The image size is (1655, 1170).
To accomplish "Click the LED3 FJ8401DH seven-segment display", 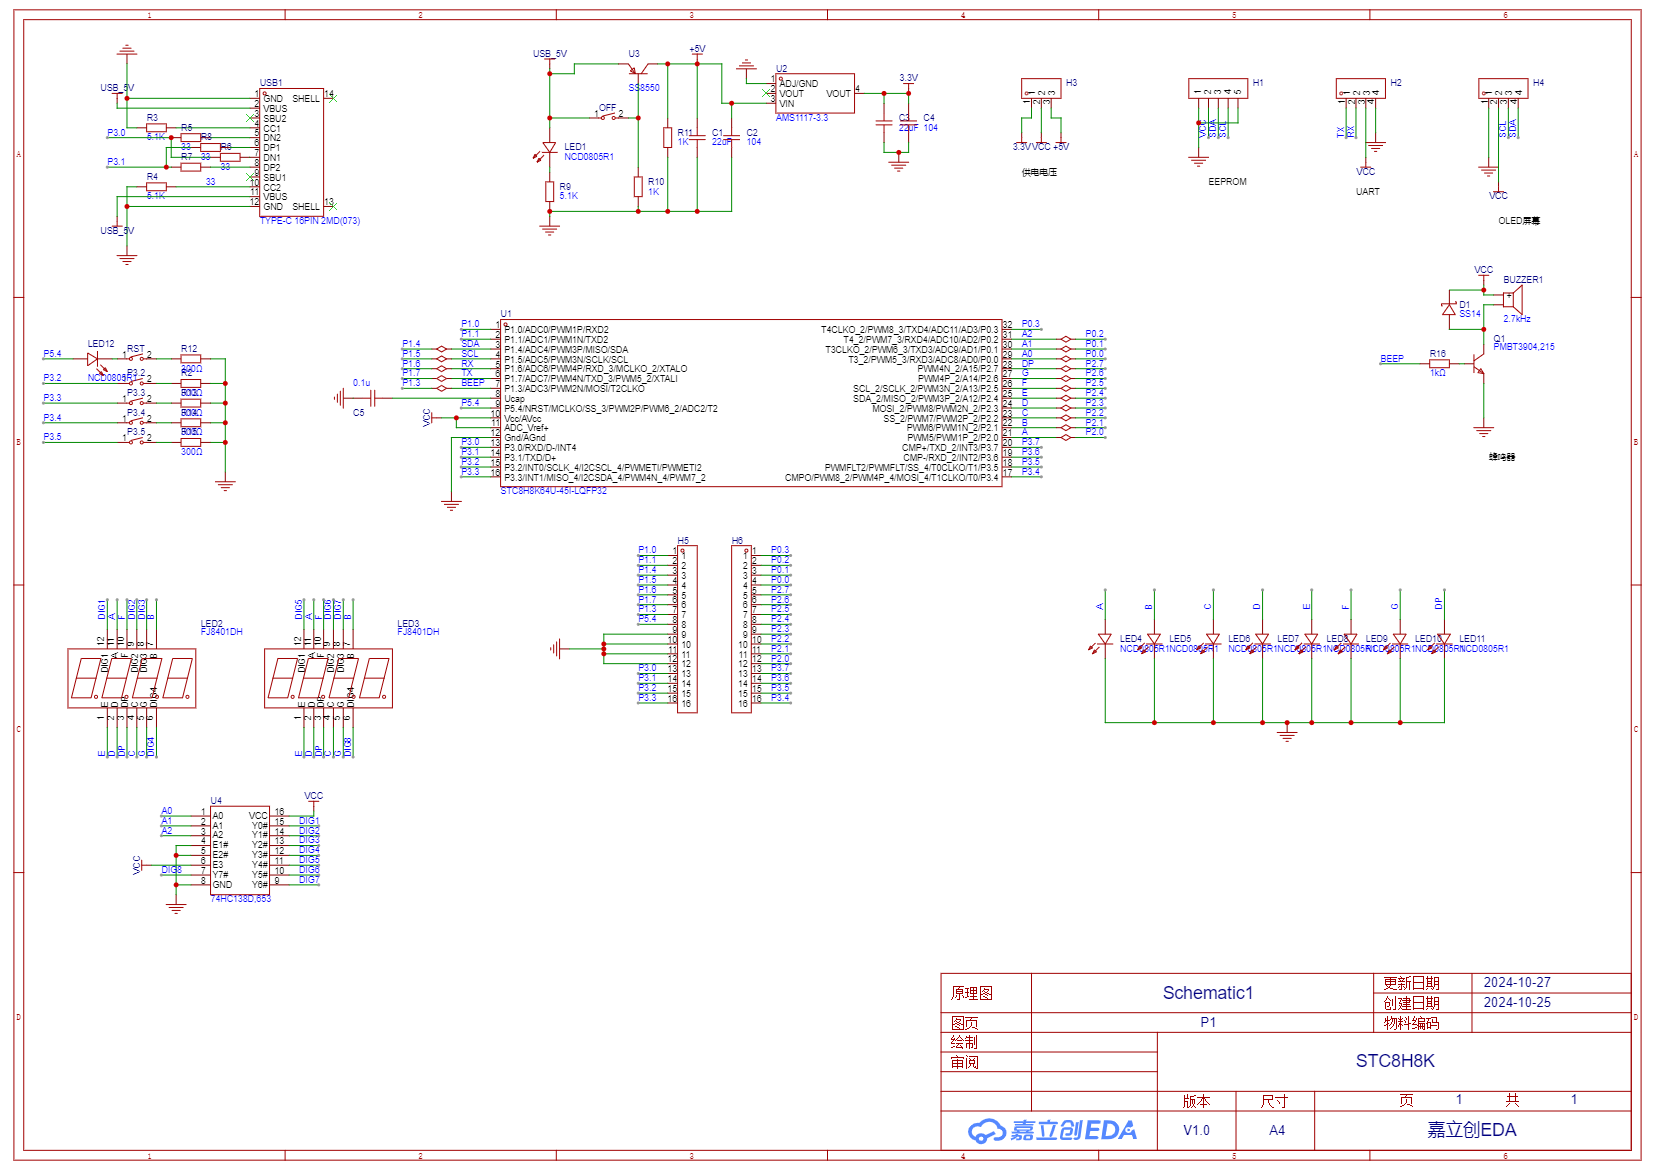I will pos(328,678).
